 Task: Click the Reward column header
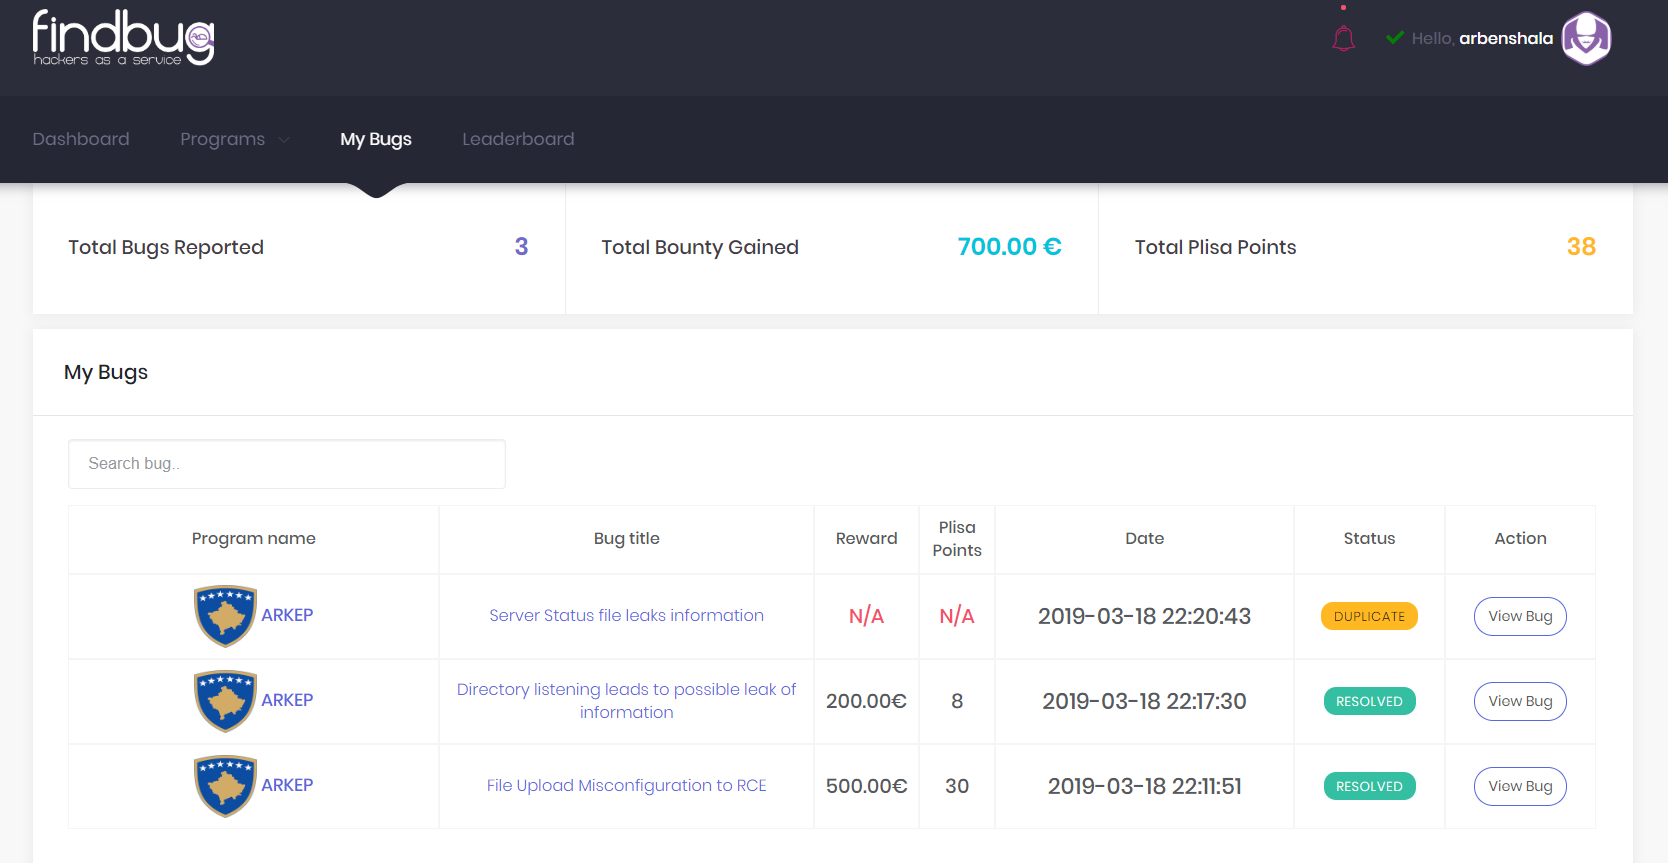867,538
